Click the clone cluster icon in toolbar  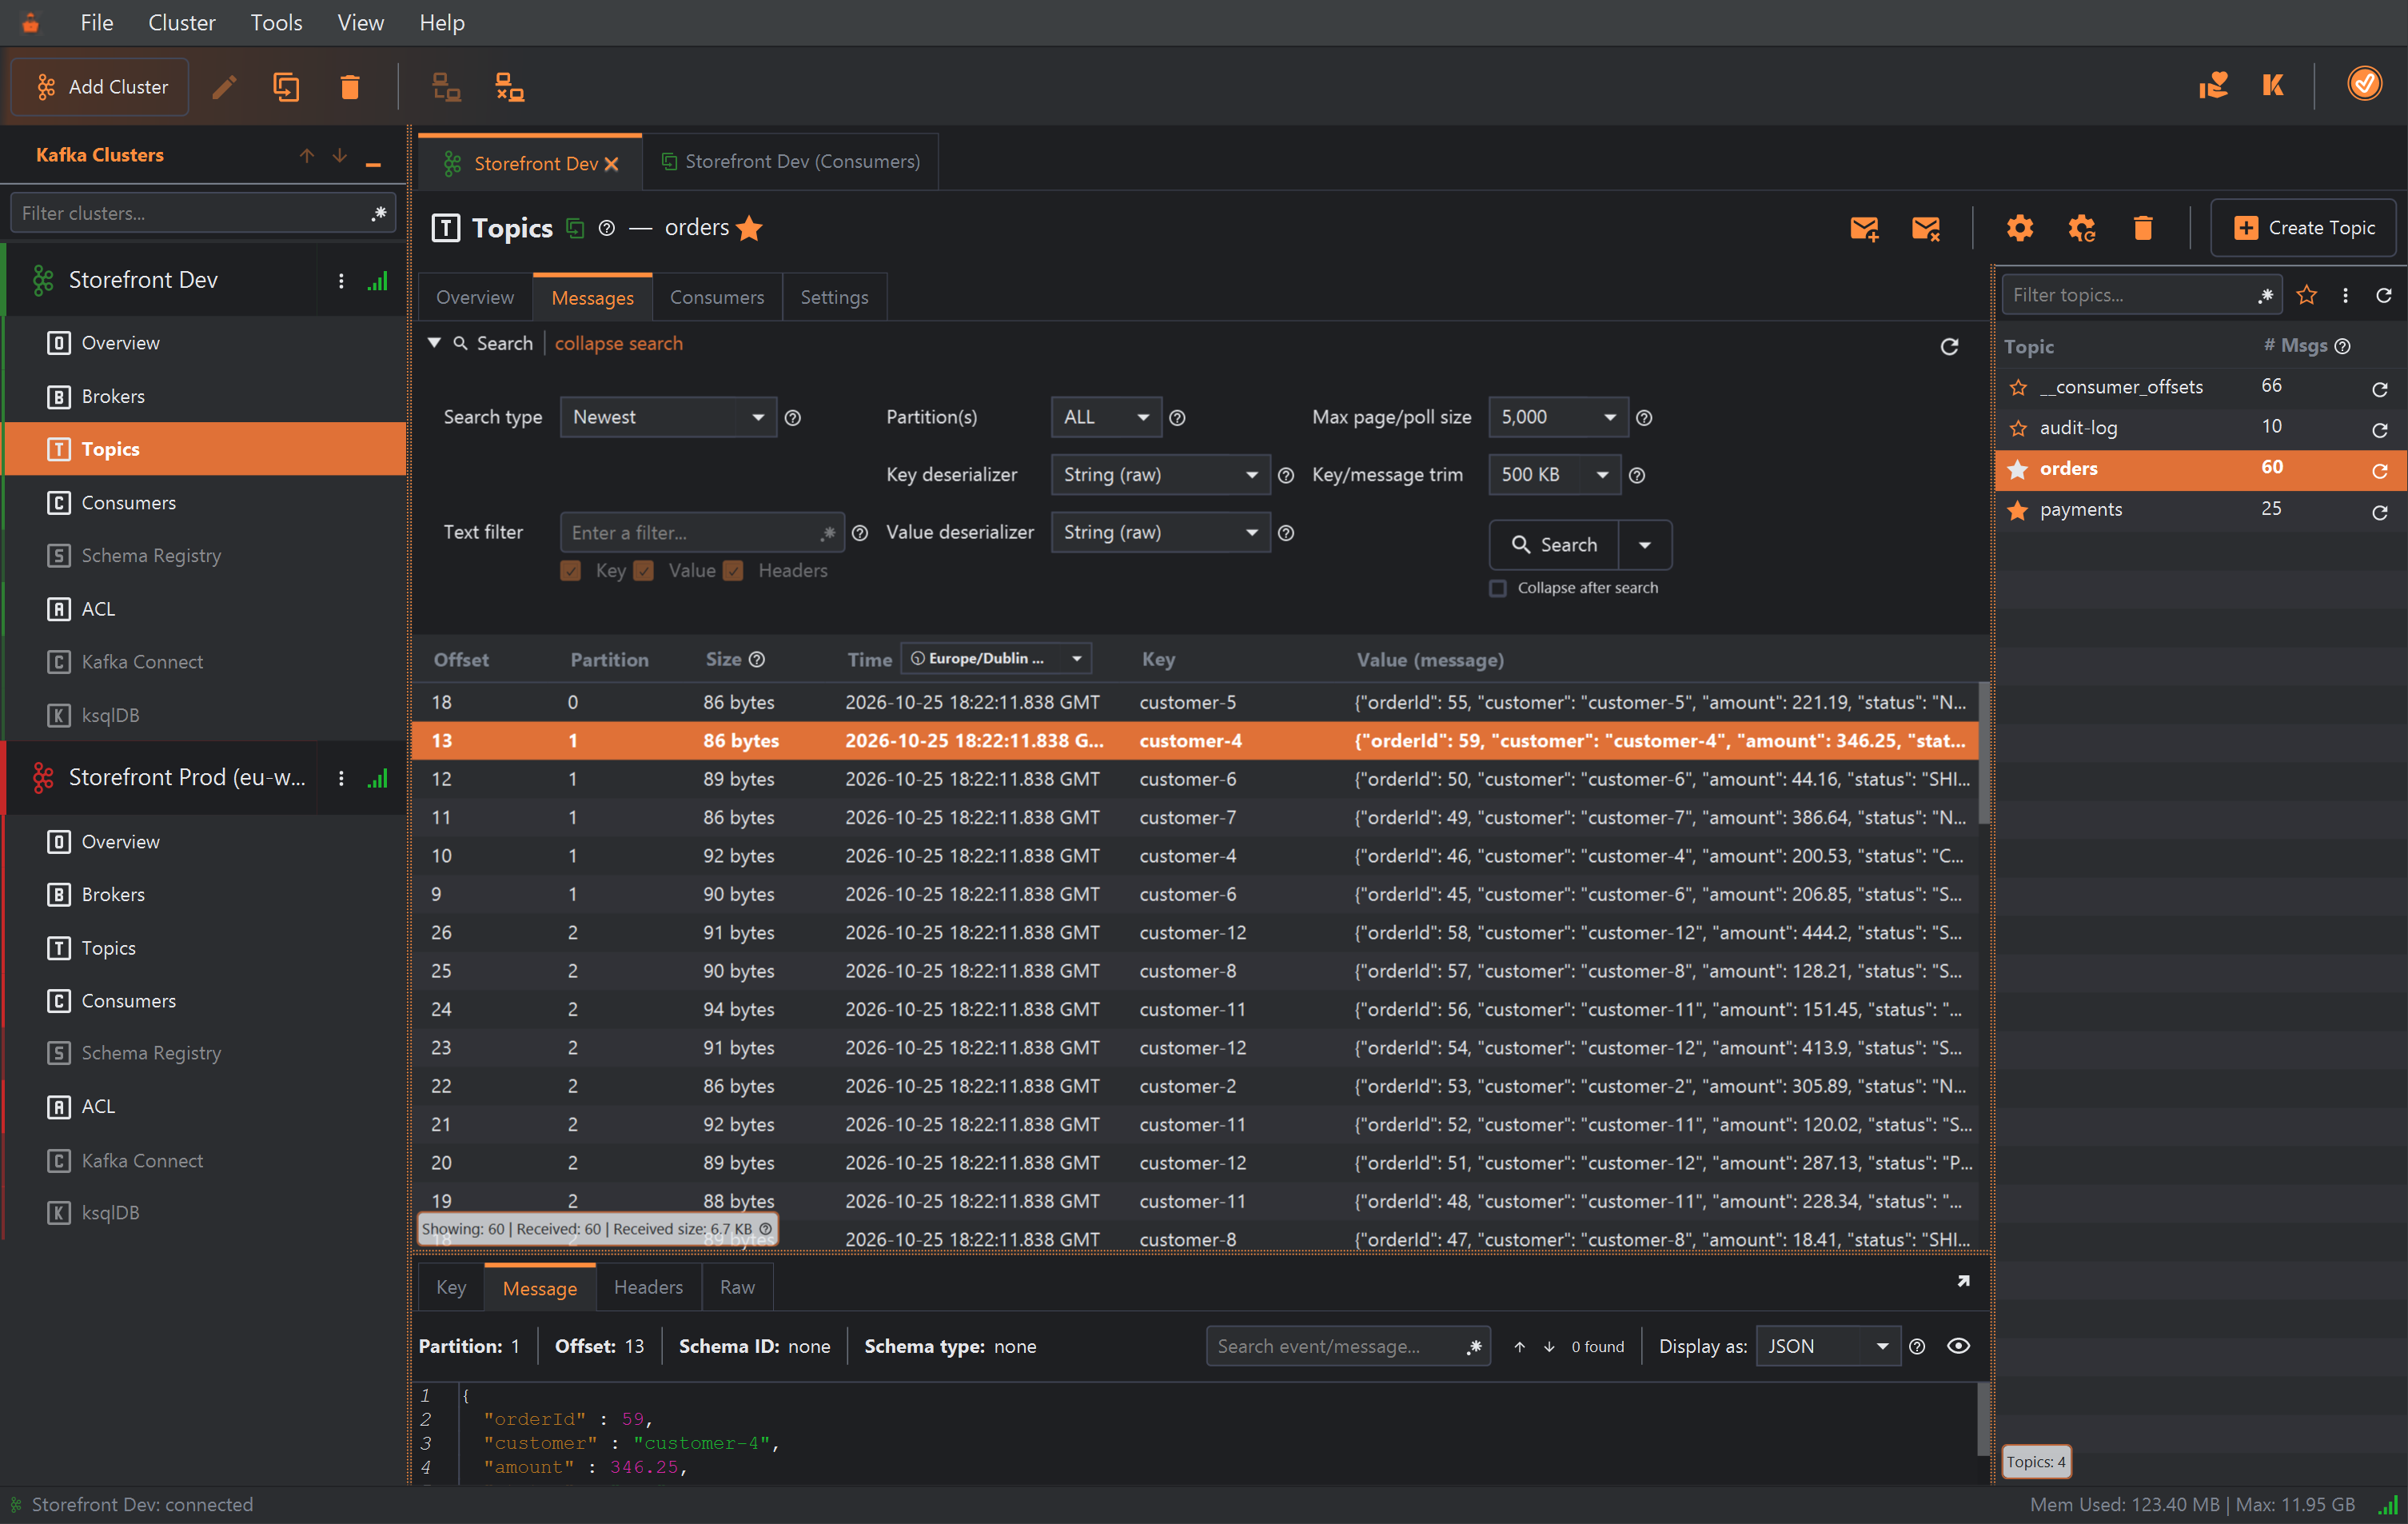click(286, 87)
